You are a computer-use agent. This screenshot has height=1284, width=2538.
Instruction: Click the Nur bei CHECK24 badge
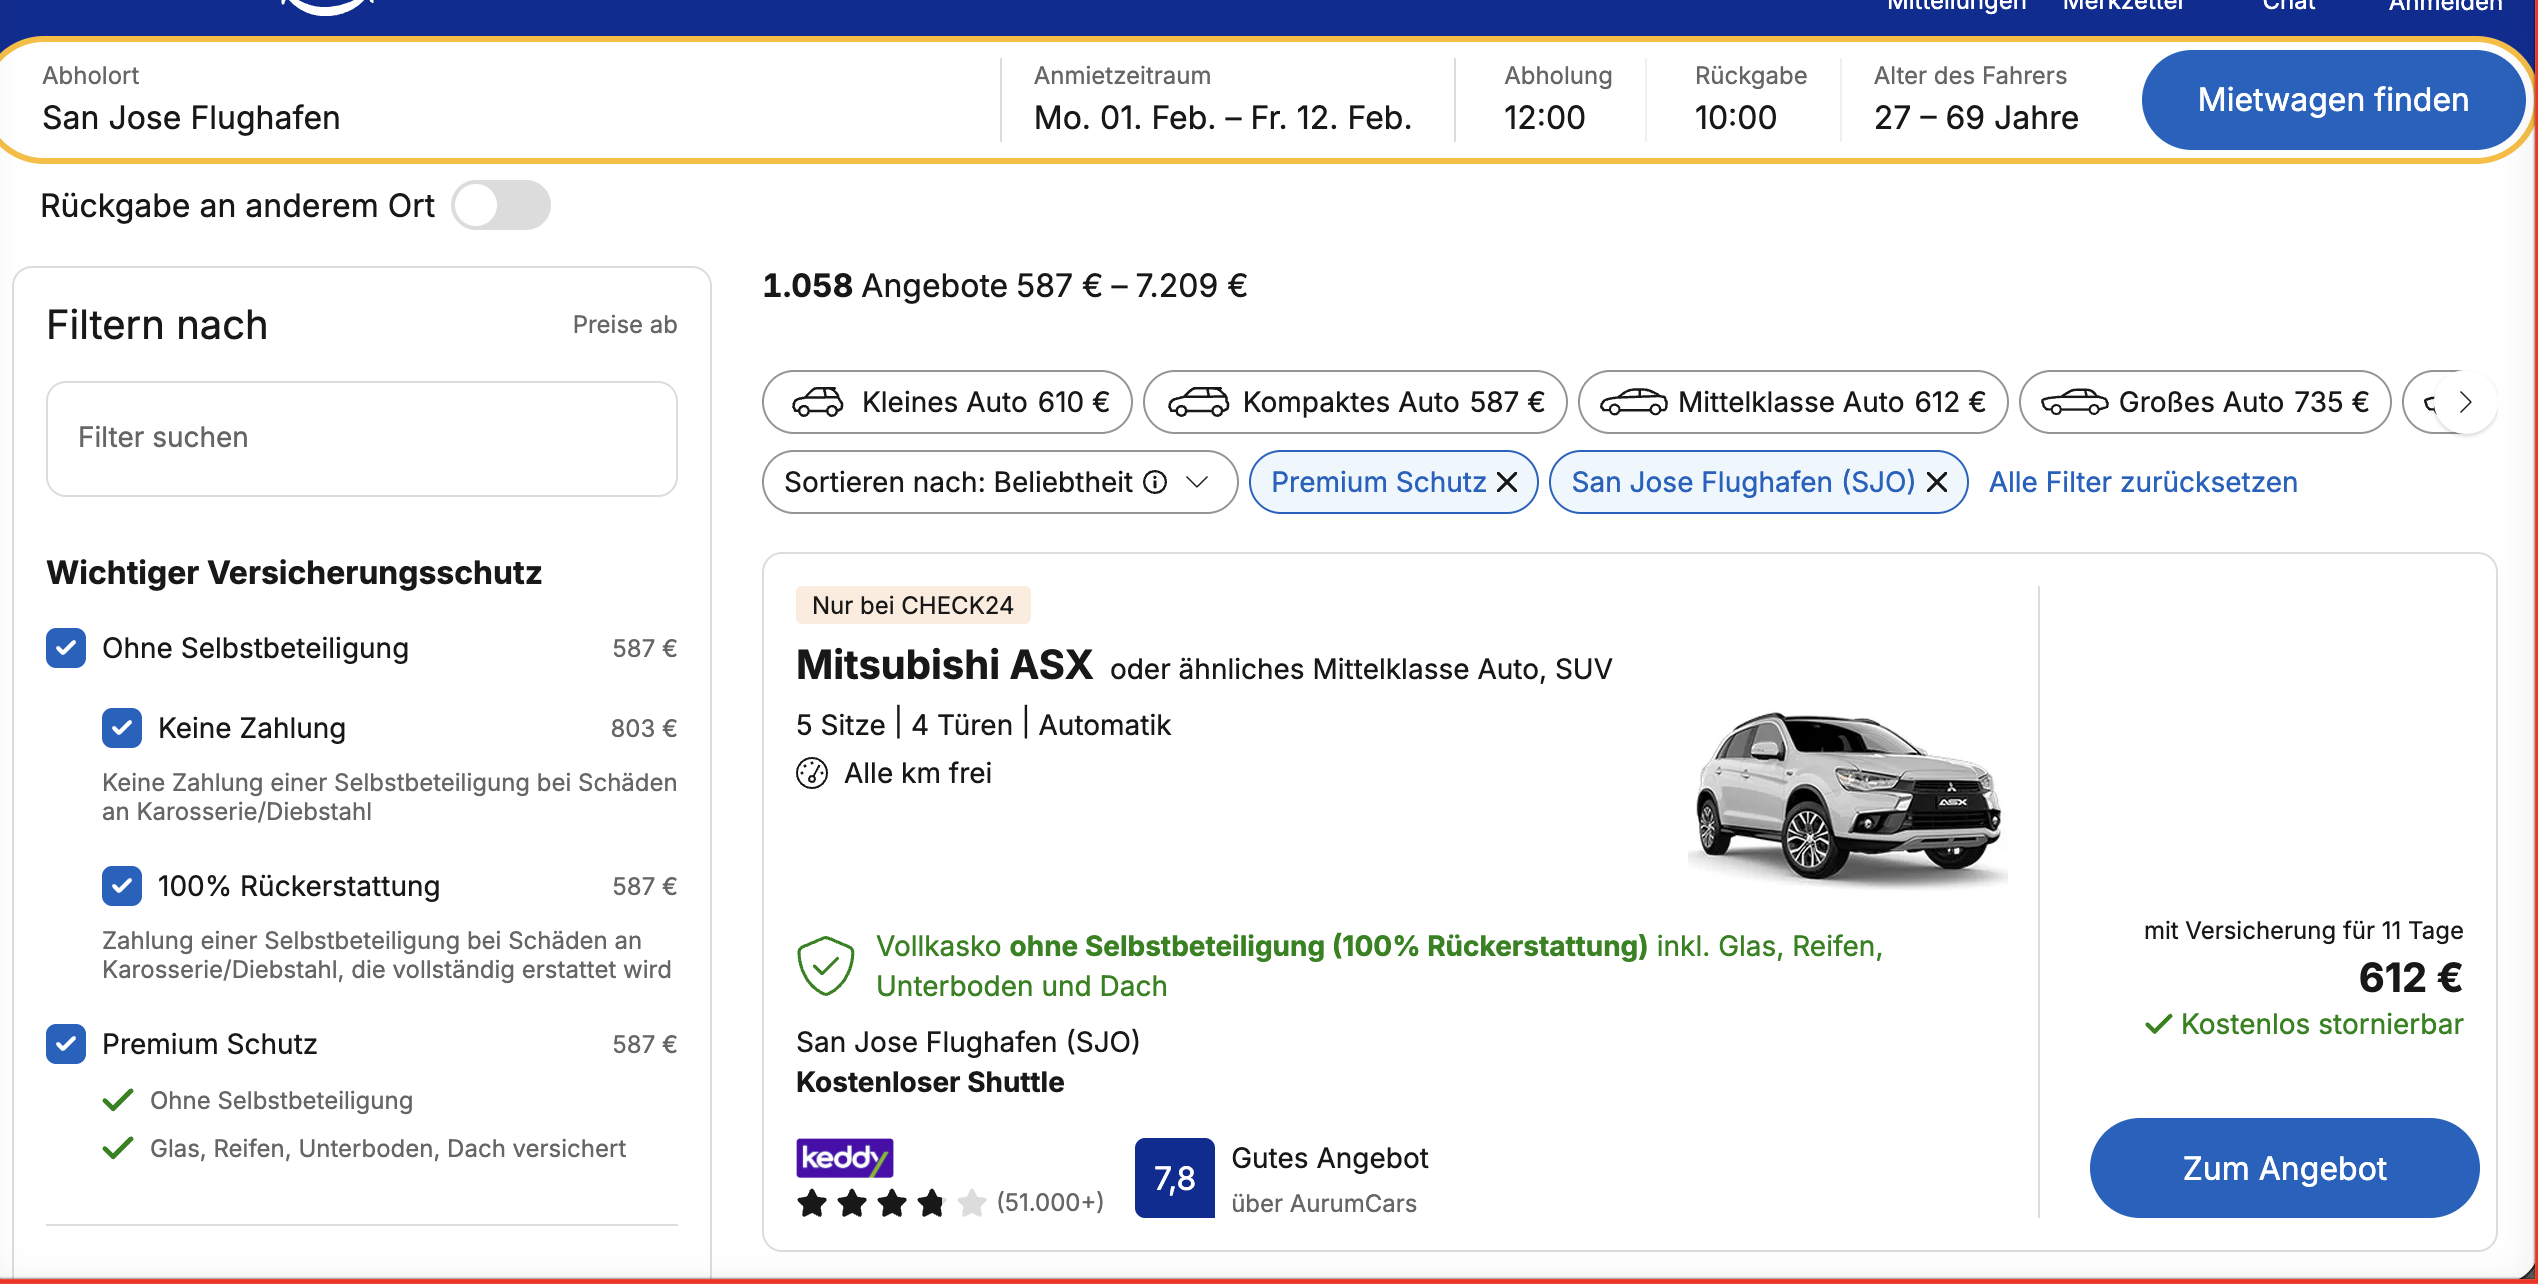click(x=913, y=605)
